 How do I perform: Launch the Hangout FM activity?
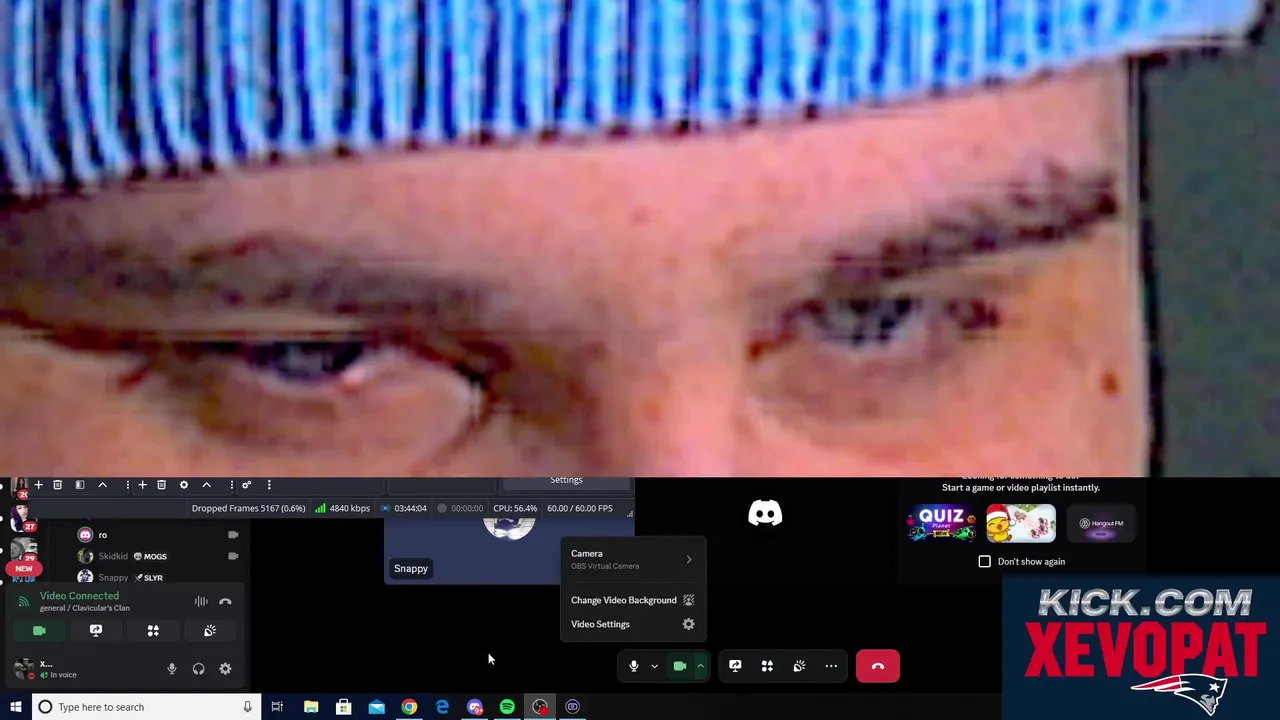[x=1100, y=523]
